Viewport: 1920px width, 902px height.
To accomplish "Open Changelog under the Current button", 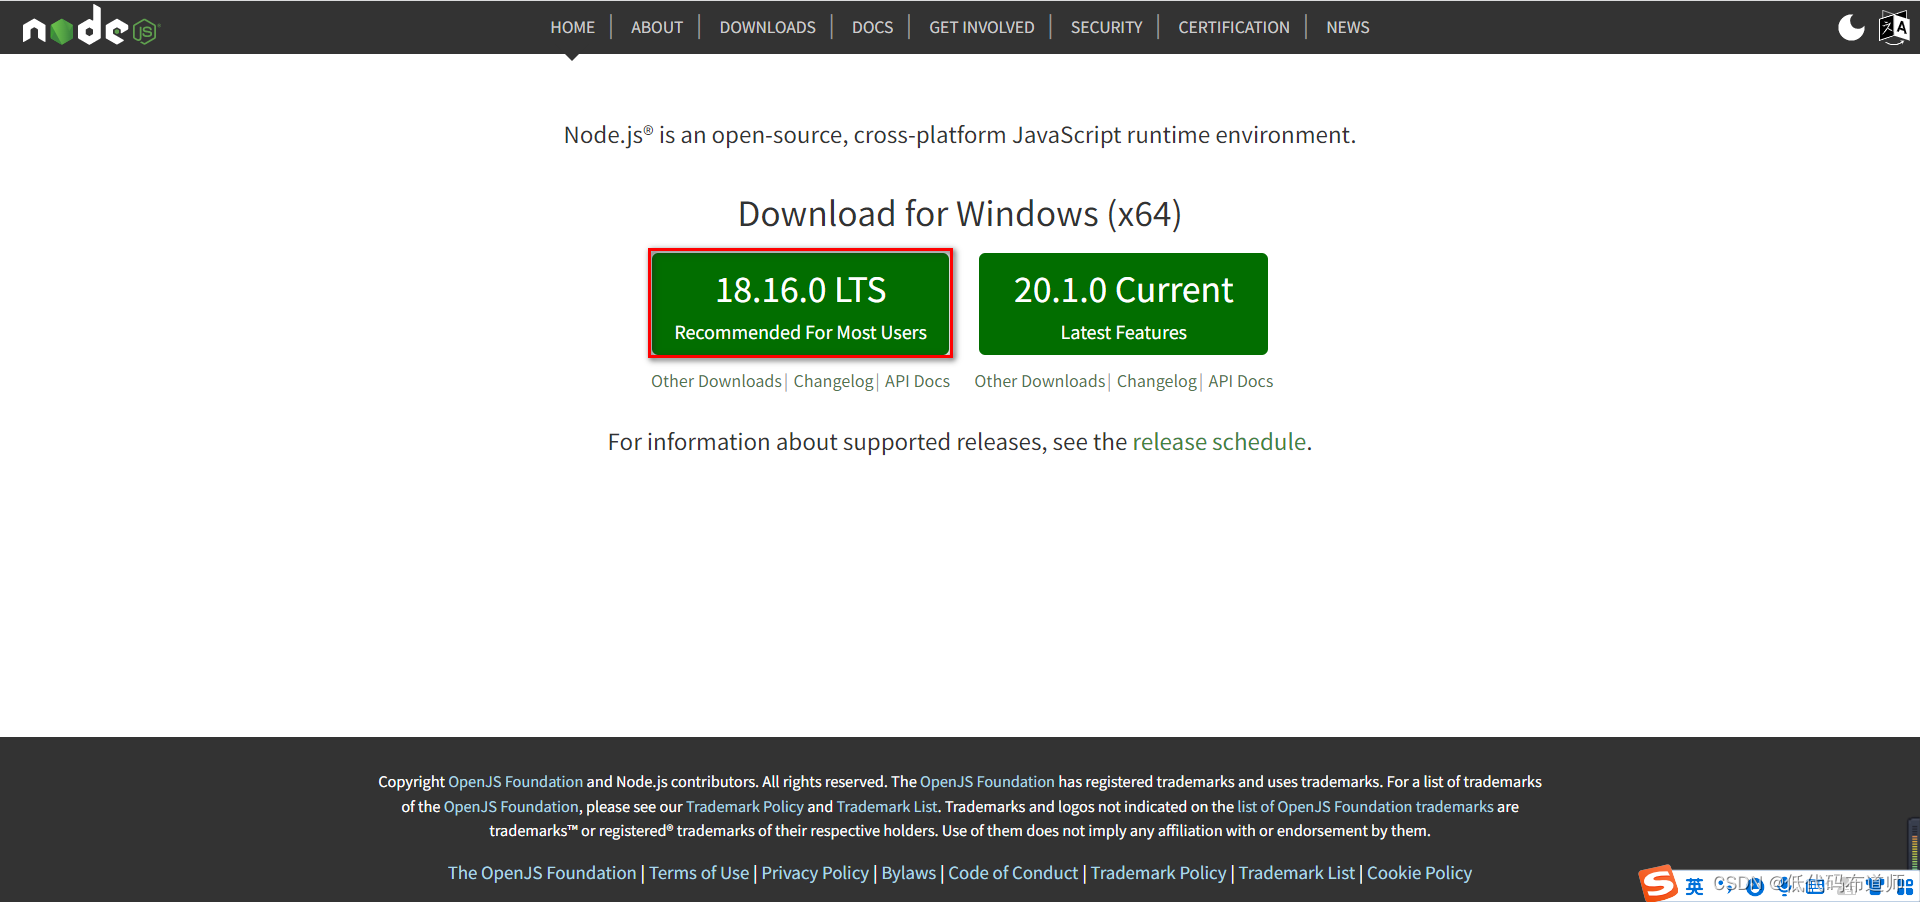I will 1157,381.
